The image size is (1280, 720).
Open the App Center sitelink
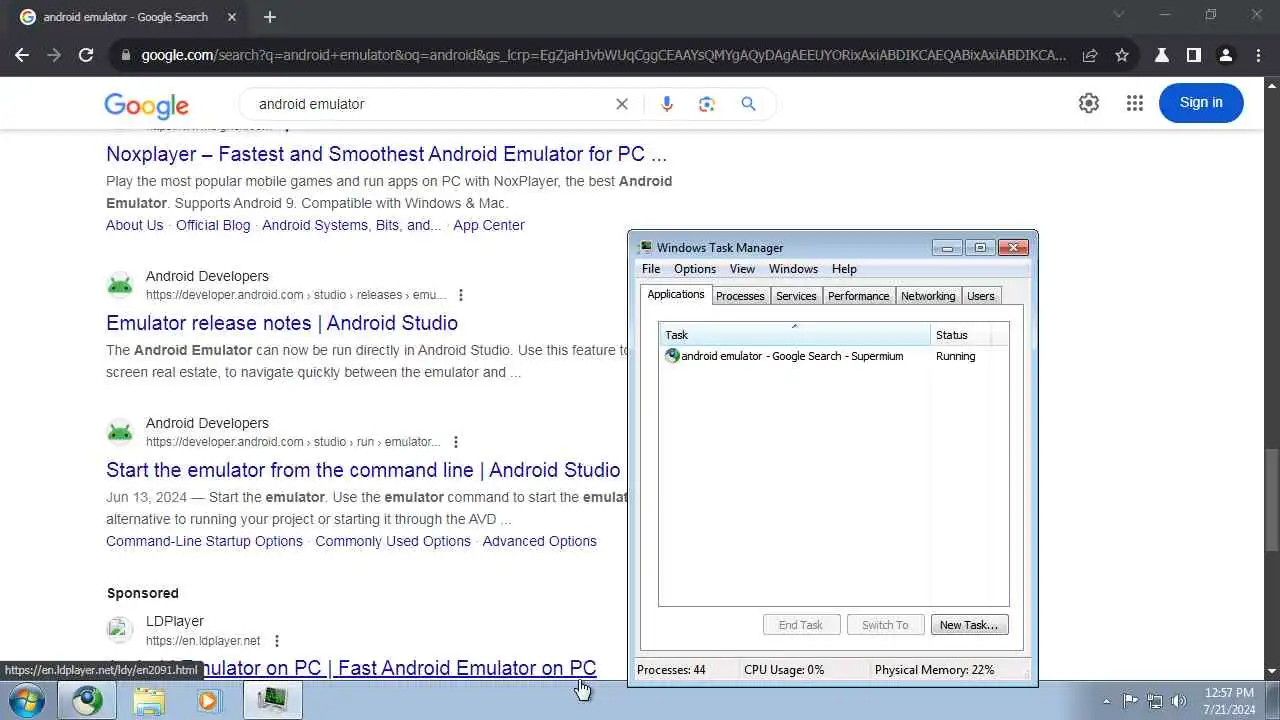click(x=488, y=225)
